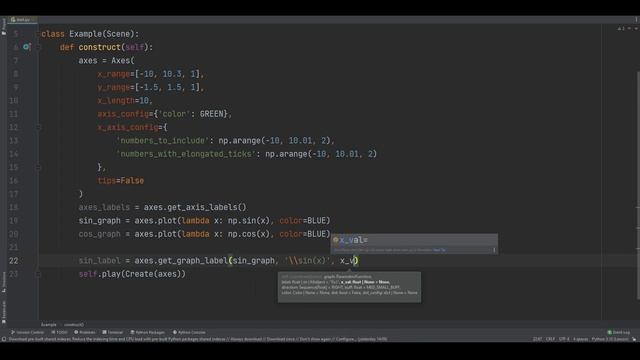Click on GREEN in the axis_config line
The height and width of the screenshot is (360, 640).
pos(211,114)
